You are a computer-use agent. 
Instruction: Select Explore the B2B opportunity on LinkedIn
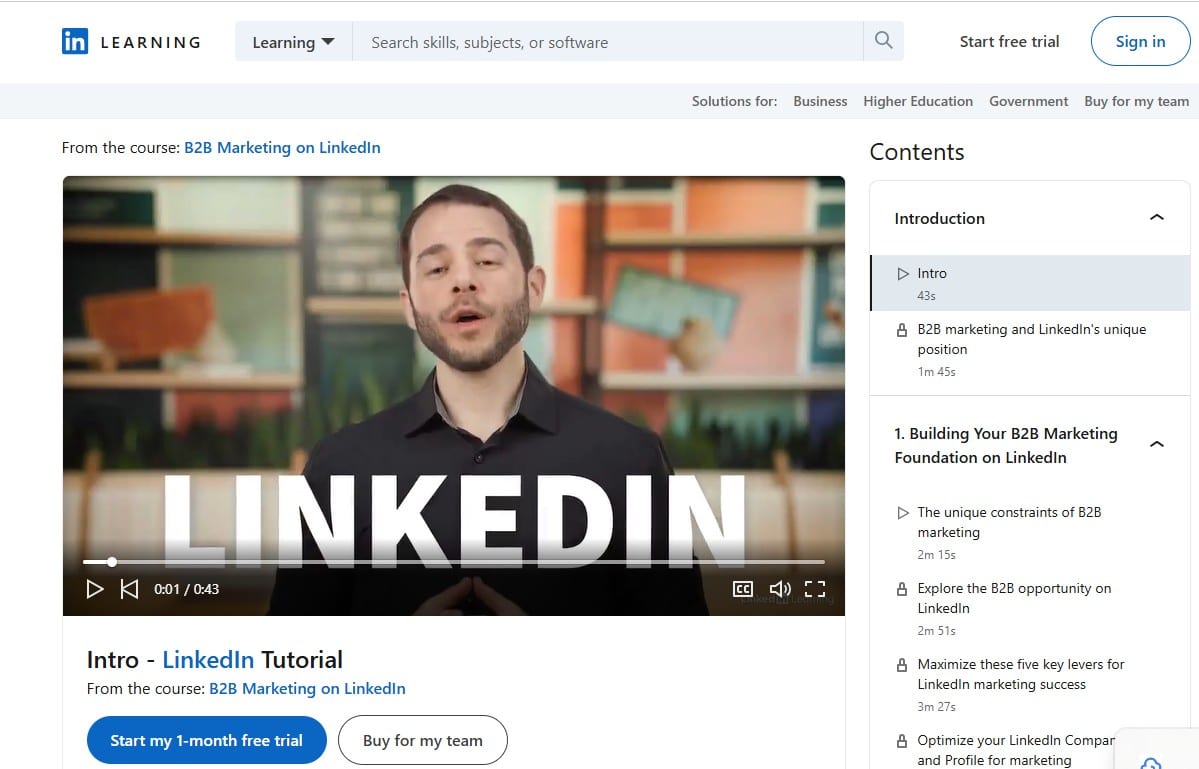click(x=1030, y=608)
